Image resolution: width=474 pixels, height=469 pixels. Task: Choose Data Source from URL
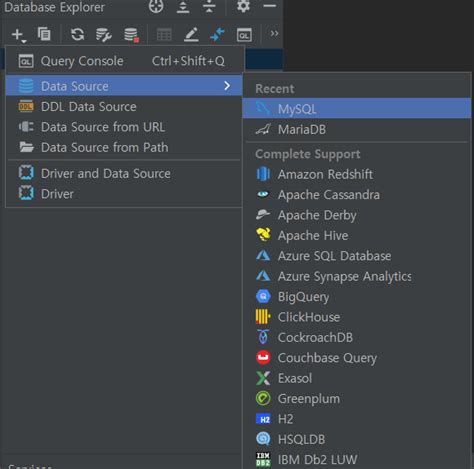tap(123, 127)
